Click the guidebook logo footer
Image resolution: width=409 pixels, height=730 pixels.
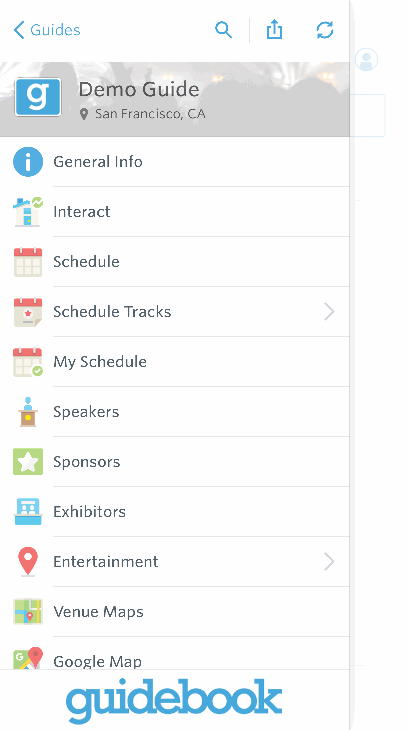[x=174, y=701]
